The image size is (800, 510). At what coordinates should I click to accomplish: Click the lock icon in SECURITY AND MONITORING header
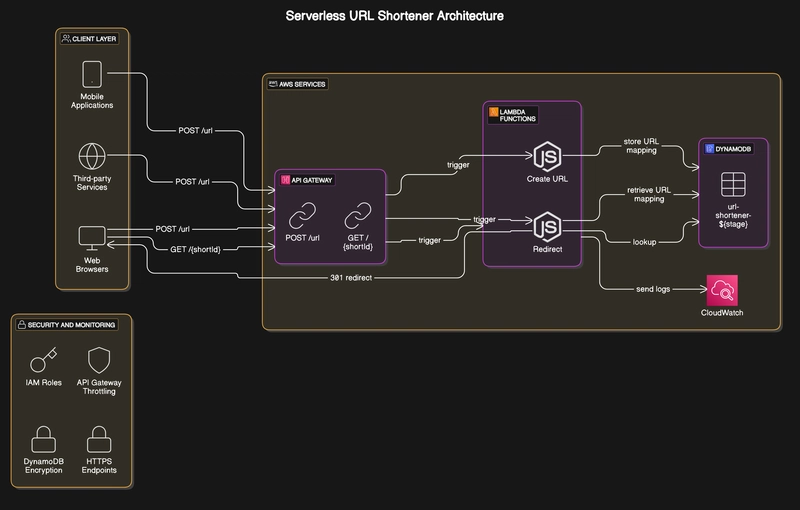coord(22,324)
